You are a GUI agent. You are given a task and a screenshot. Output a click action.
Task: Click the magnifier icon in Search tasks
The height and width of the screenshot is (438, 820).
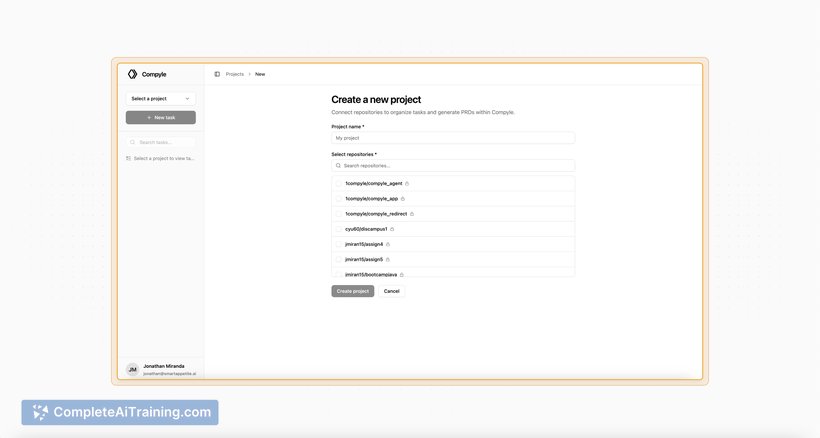(x=133, y=142)
